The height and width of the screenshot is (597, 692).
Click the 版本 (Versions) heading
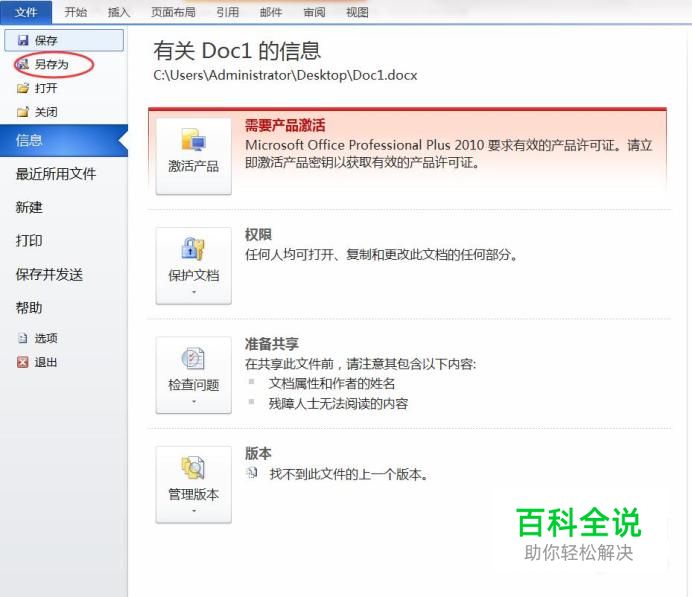[x=258, y=453]
